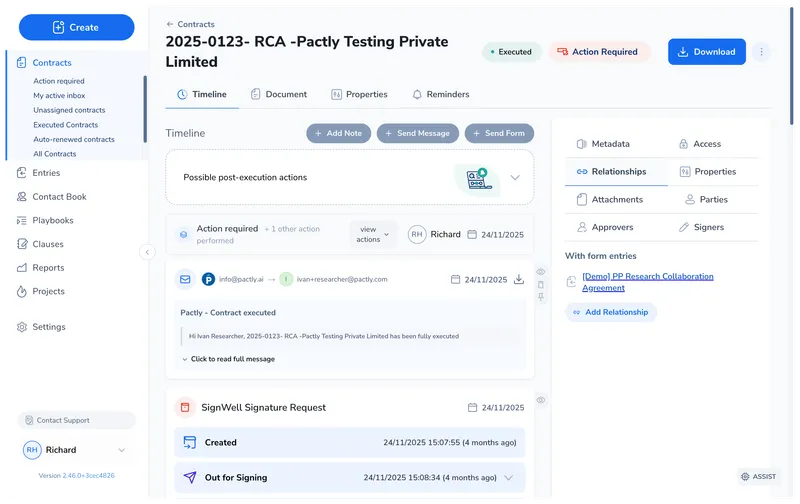Go to Contact Book in sidebar
800x504 pixels.
(x=59, y=197)
